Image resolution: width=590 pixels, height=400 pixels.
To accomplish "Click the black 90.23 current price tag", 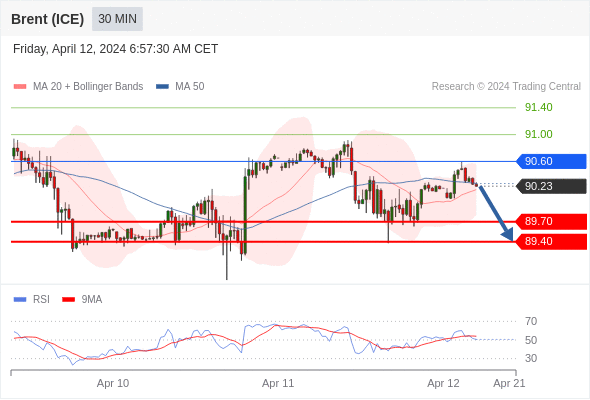I will coord(550,186).
